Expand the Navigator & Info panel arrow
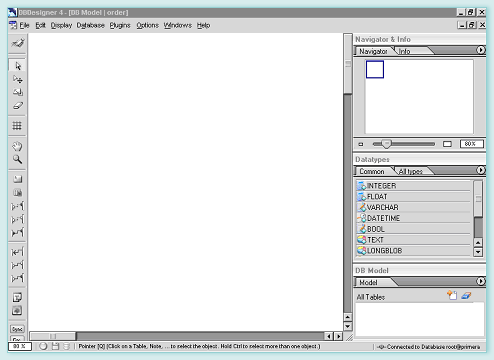This screenshot has width=494, height=360. (x=480, y=50)
